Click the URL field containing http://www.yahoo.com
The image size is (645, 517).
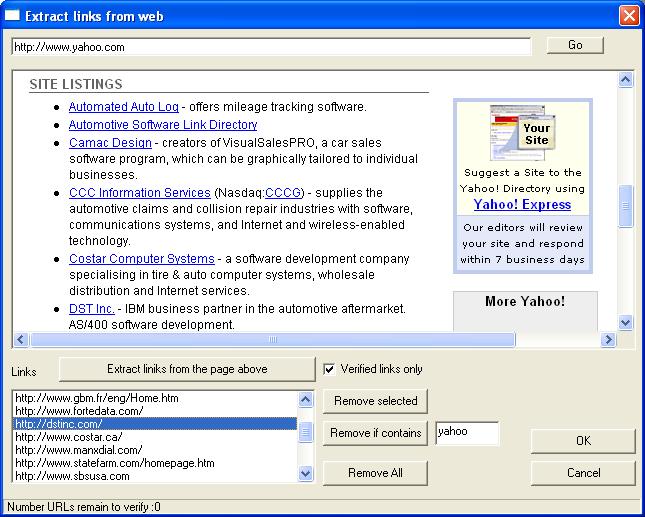click(x=271, y=46)
